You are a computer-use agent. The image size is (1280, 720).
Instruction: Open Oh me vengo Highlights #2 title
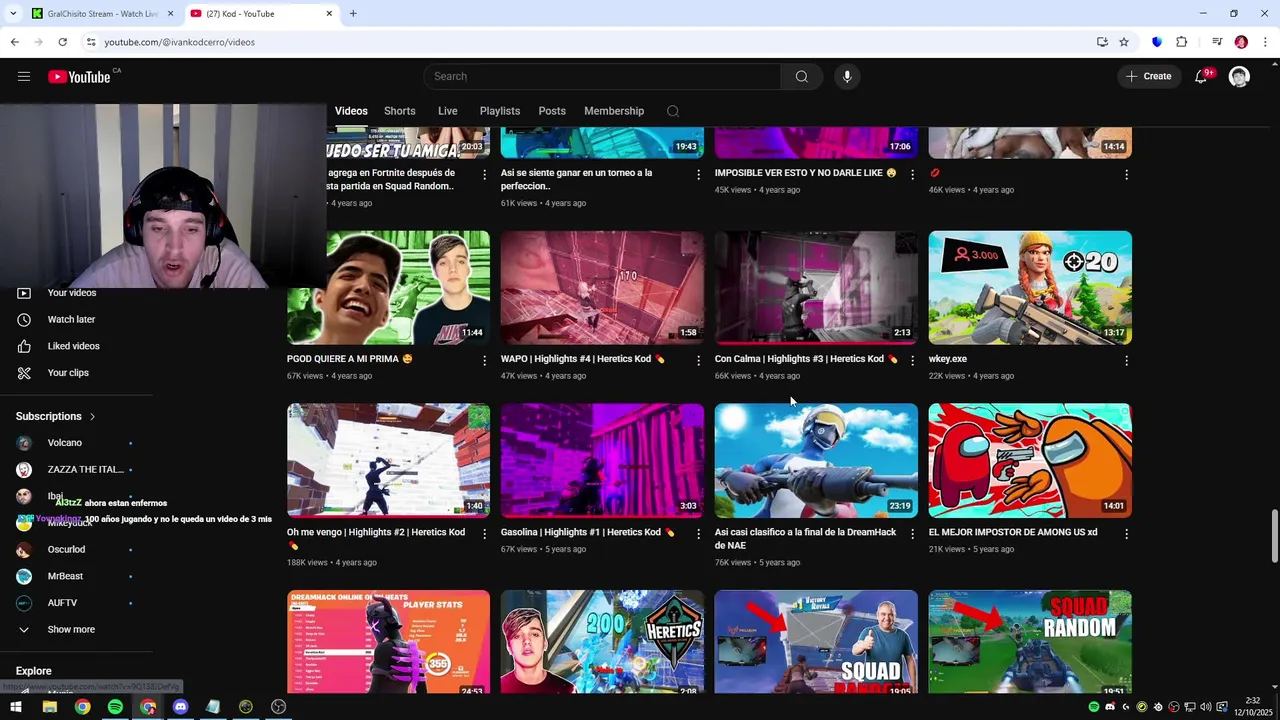coord(376,538)
